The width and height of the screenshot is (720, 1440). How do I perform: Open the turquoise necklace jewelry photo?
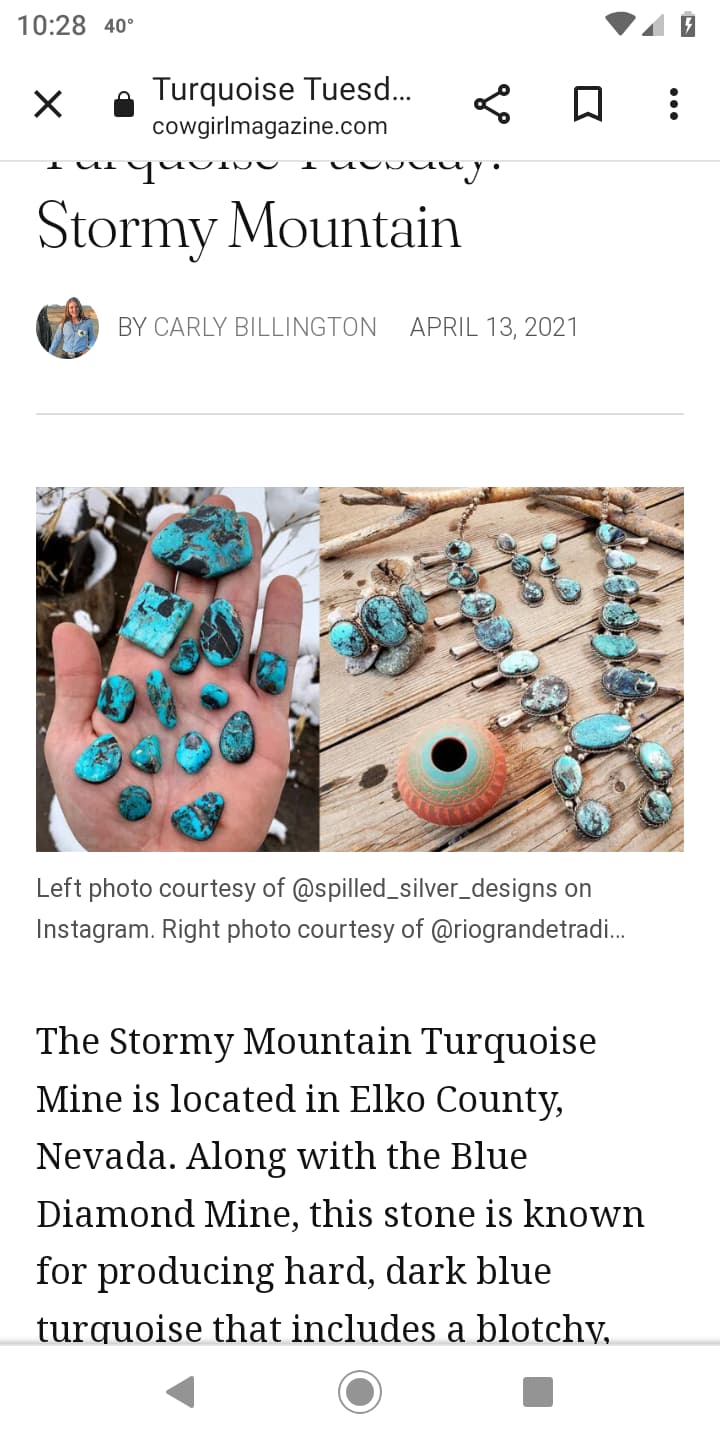tap(502, 669)
